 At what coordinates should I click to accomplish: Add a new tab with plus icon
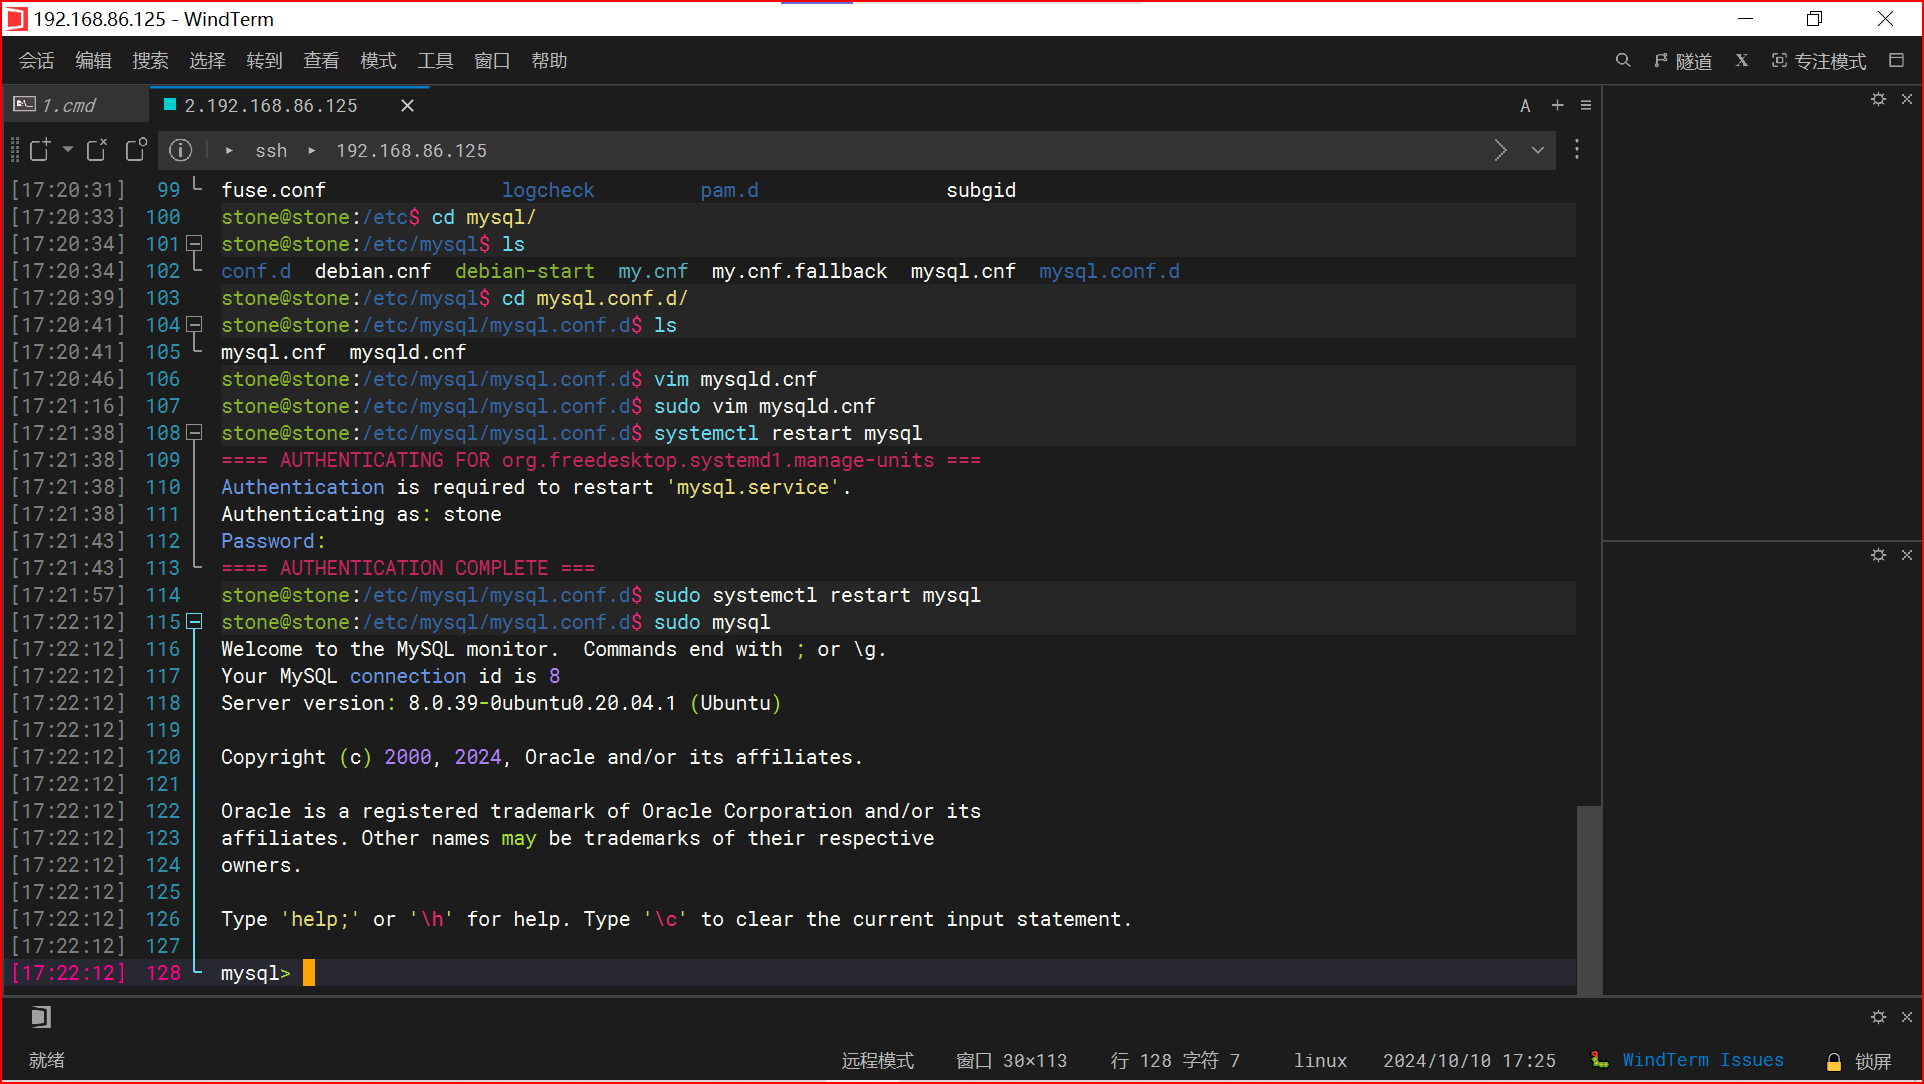pyautogui.click(x=1557, y=105)
